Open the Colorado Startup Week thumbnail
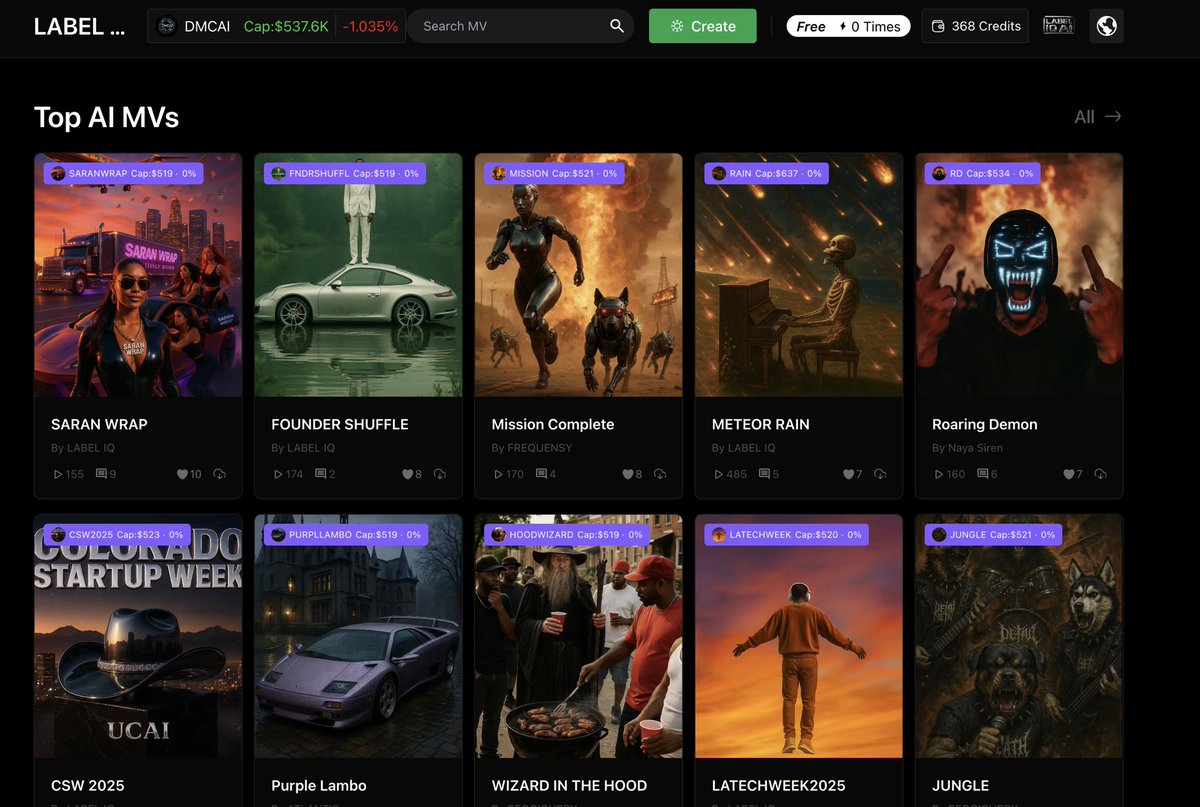 (138, 636)
